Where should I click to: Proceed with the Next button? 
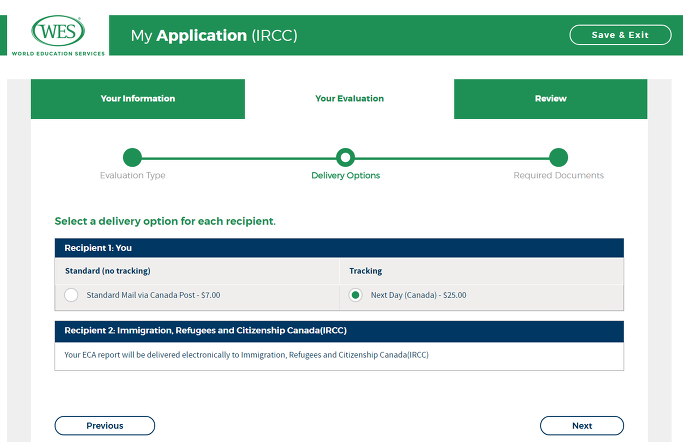582,425
